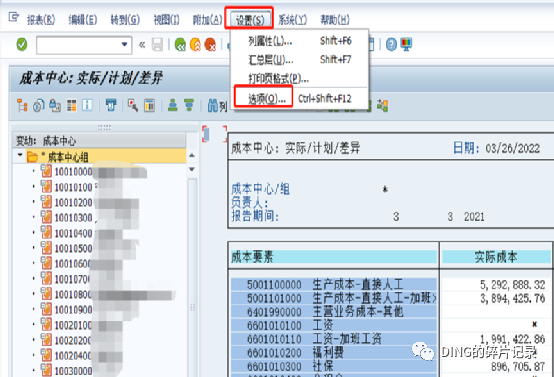Viewport: 554px width, 377px height.
Task: Select cost center 10010400 in tree
Action: tap(73, 233)
